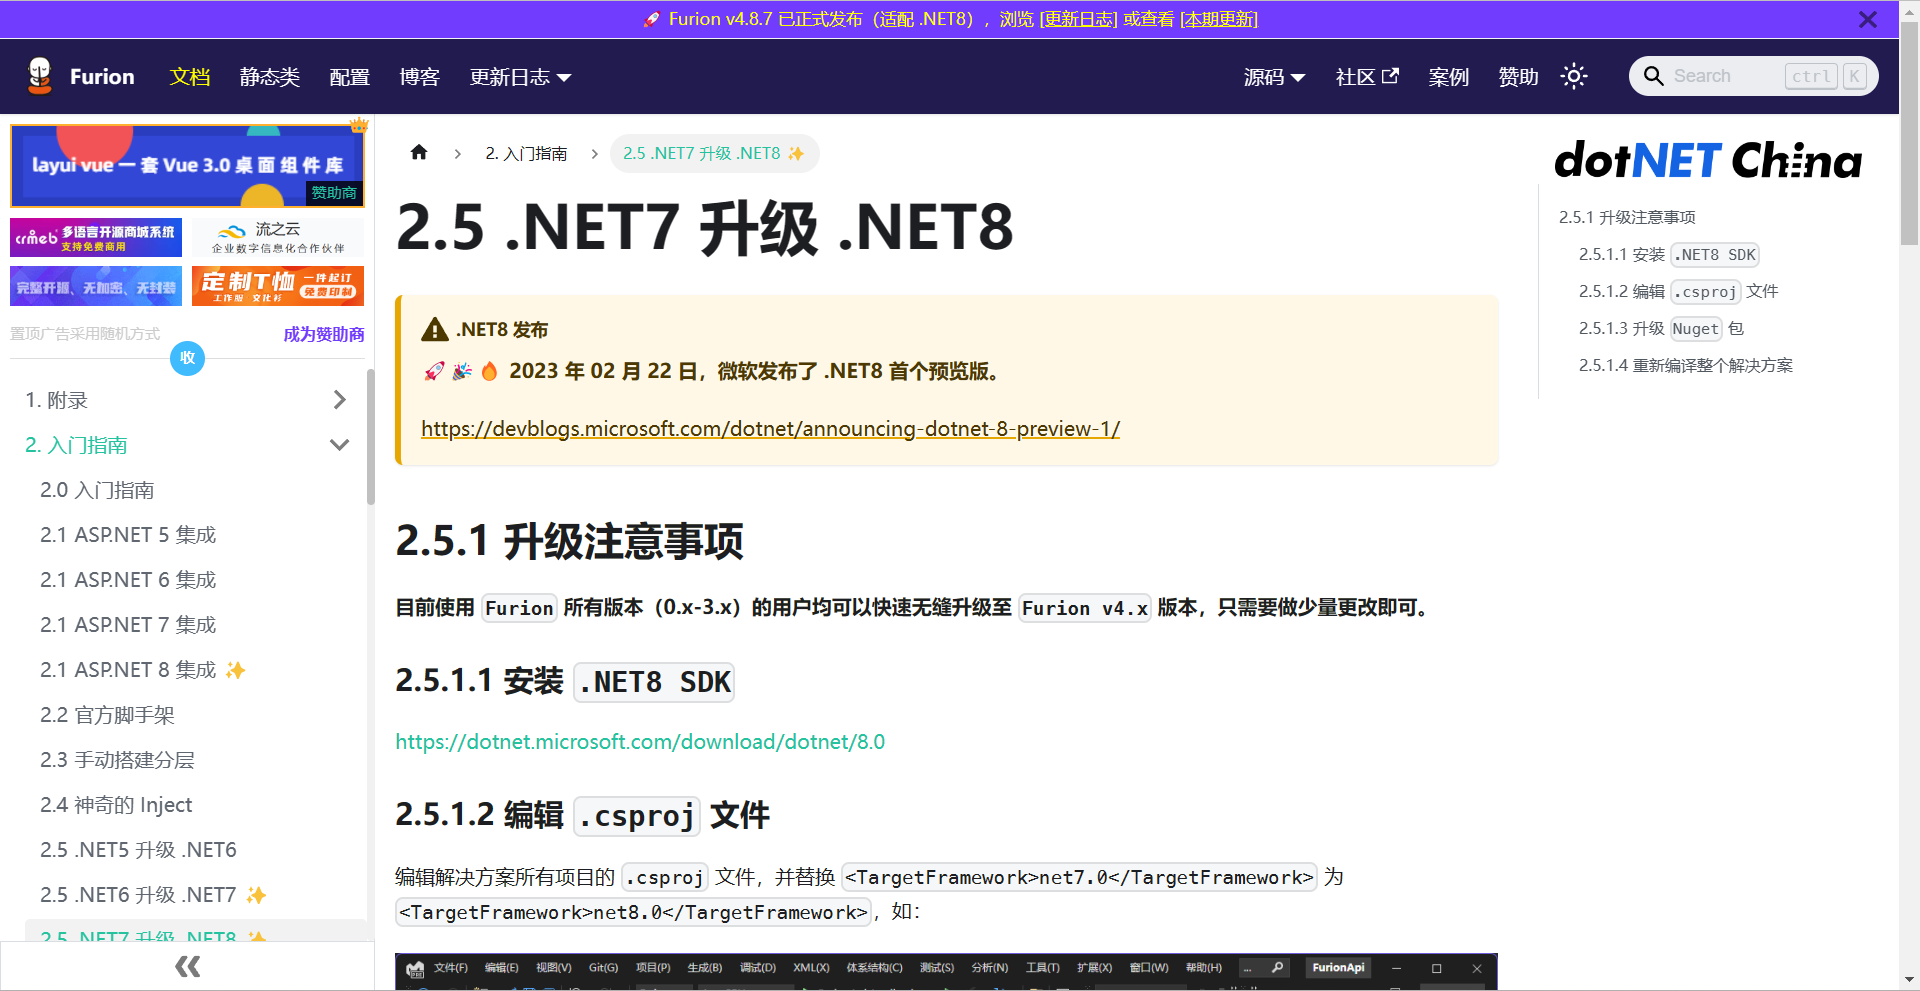The width and height of the screenshot is (1920, 991).
Task: Jump to 2.5.1.1 安装 .NET8 SDK in contents
Action: [x=1669, y=254]
